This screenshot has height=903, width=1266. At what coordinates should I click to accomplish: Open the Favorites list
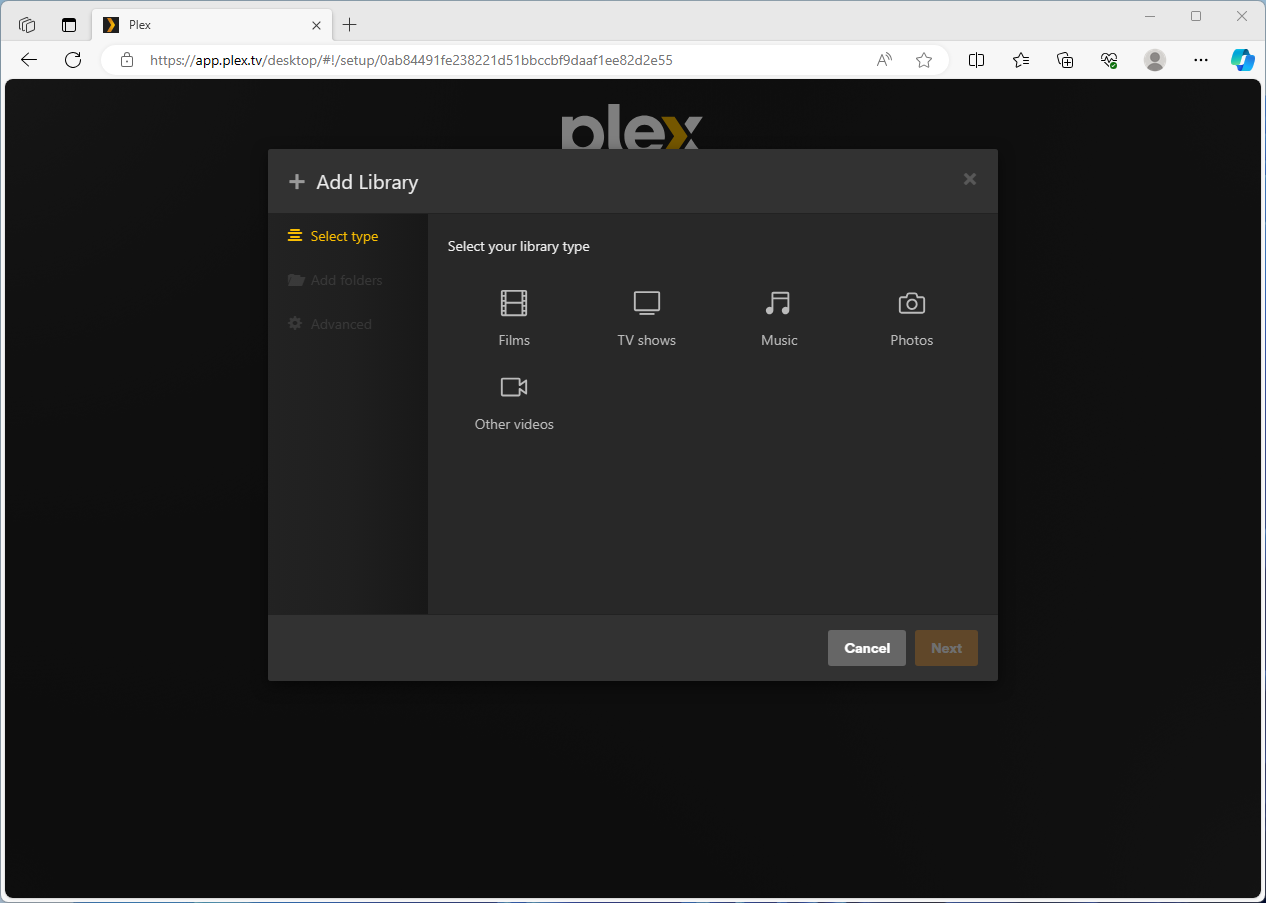click(x=1021, y=60)
